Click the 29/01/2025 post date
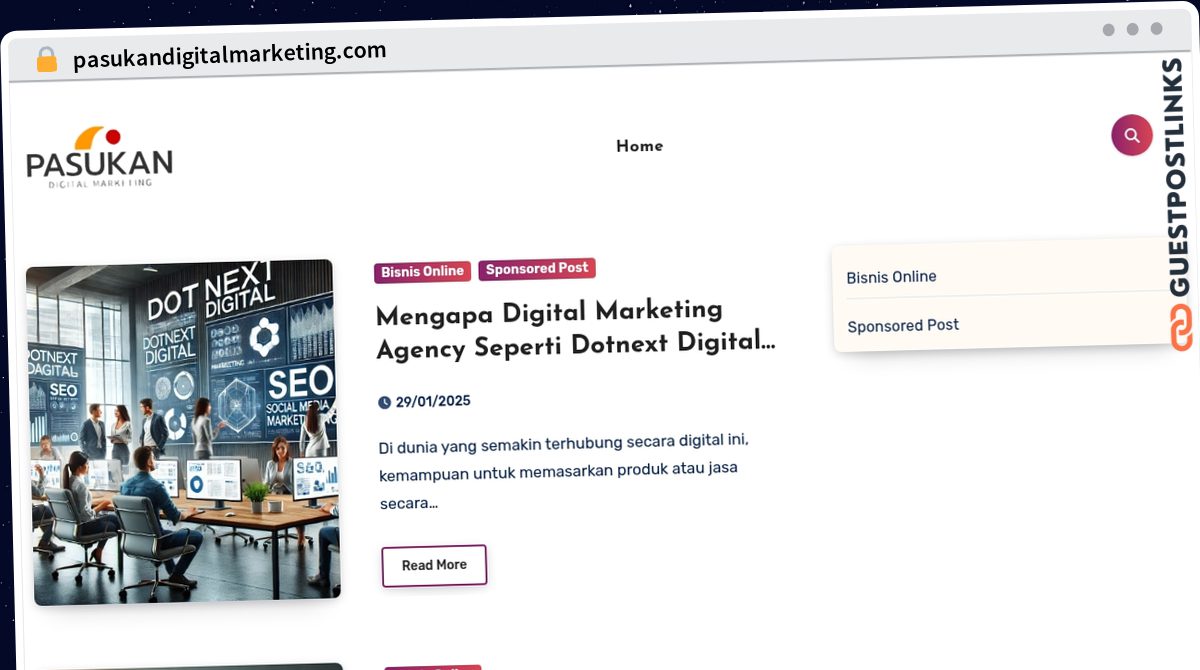 click(x=433, y=401)
